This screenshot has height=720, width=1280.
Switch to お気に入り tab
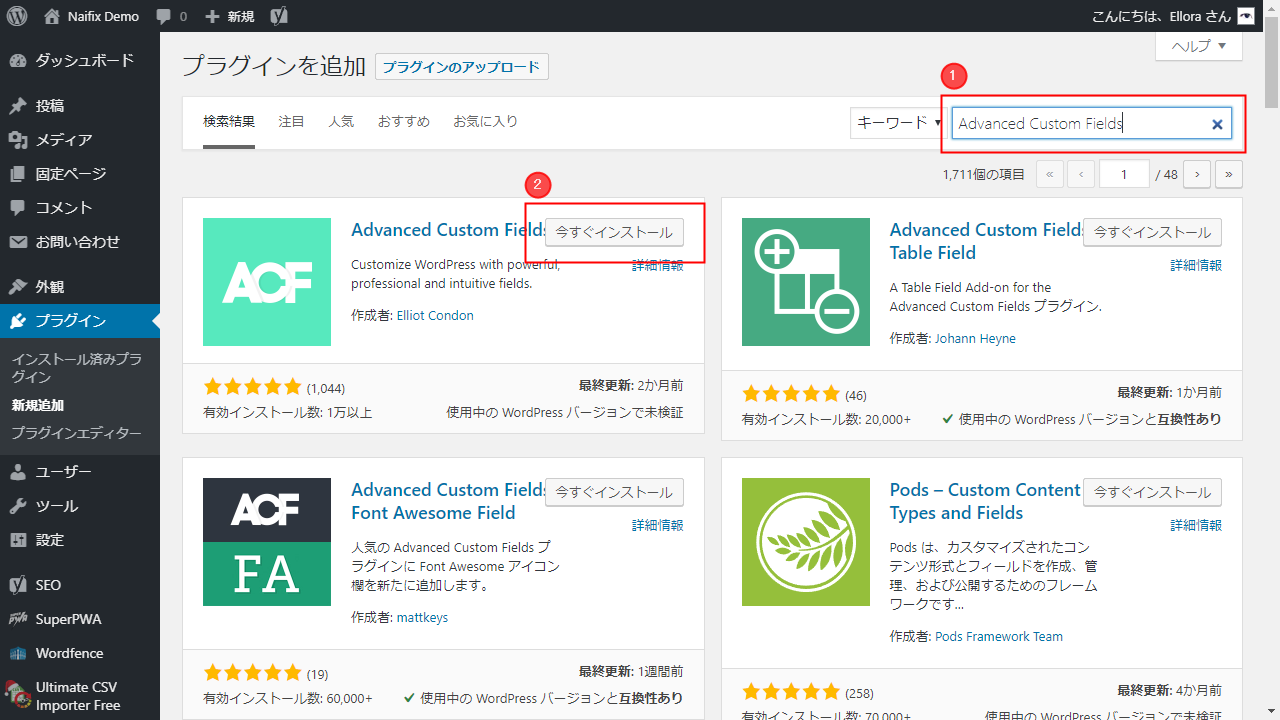pyautogui.click(x=485, y=122)
